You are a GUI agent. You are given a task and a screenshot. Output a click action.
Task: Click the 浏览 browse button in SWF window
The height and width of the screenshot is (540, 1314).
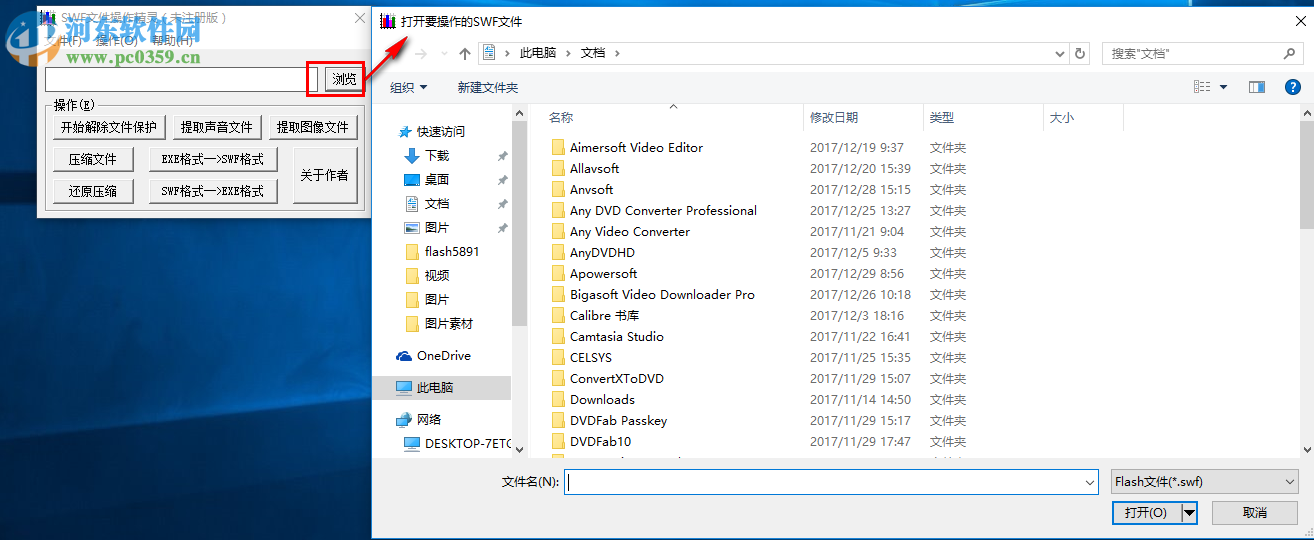[x=344, y=79]
